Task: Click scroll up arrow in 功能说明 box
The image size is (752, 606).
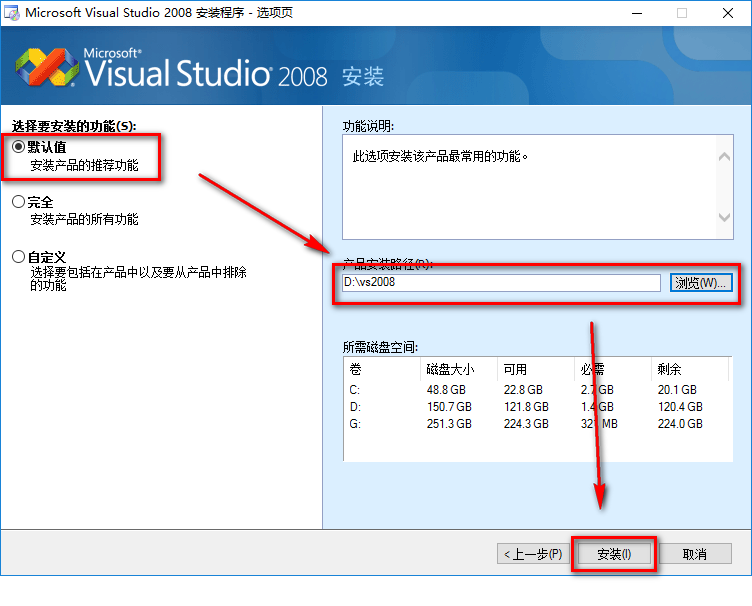Action: point(724,156)
